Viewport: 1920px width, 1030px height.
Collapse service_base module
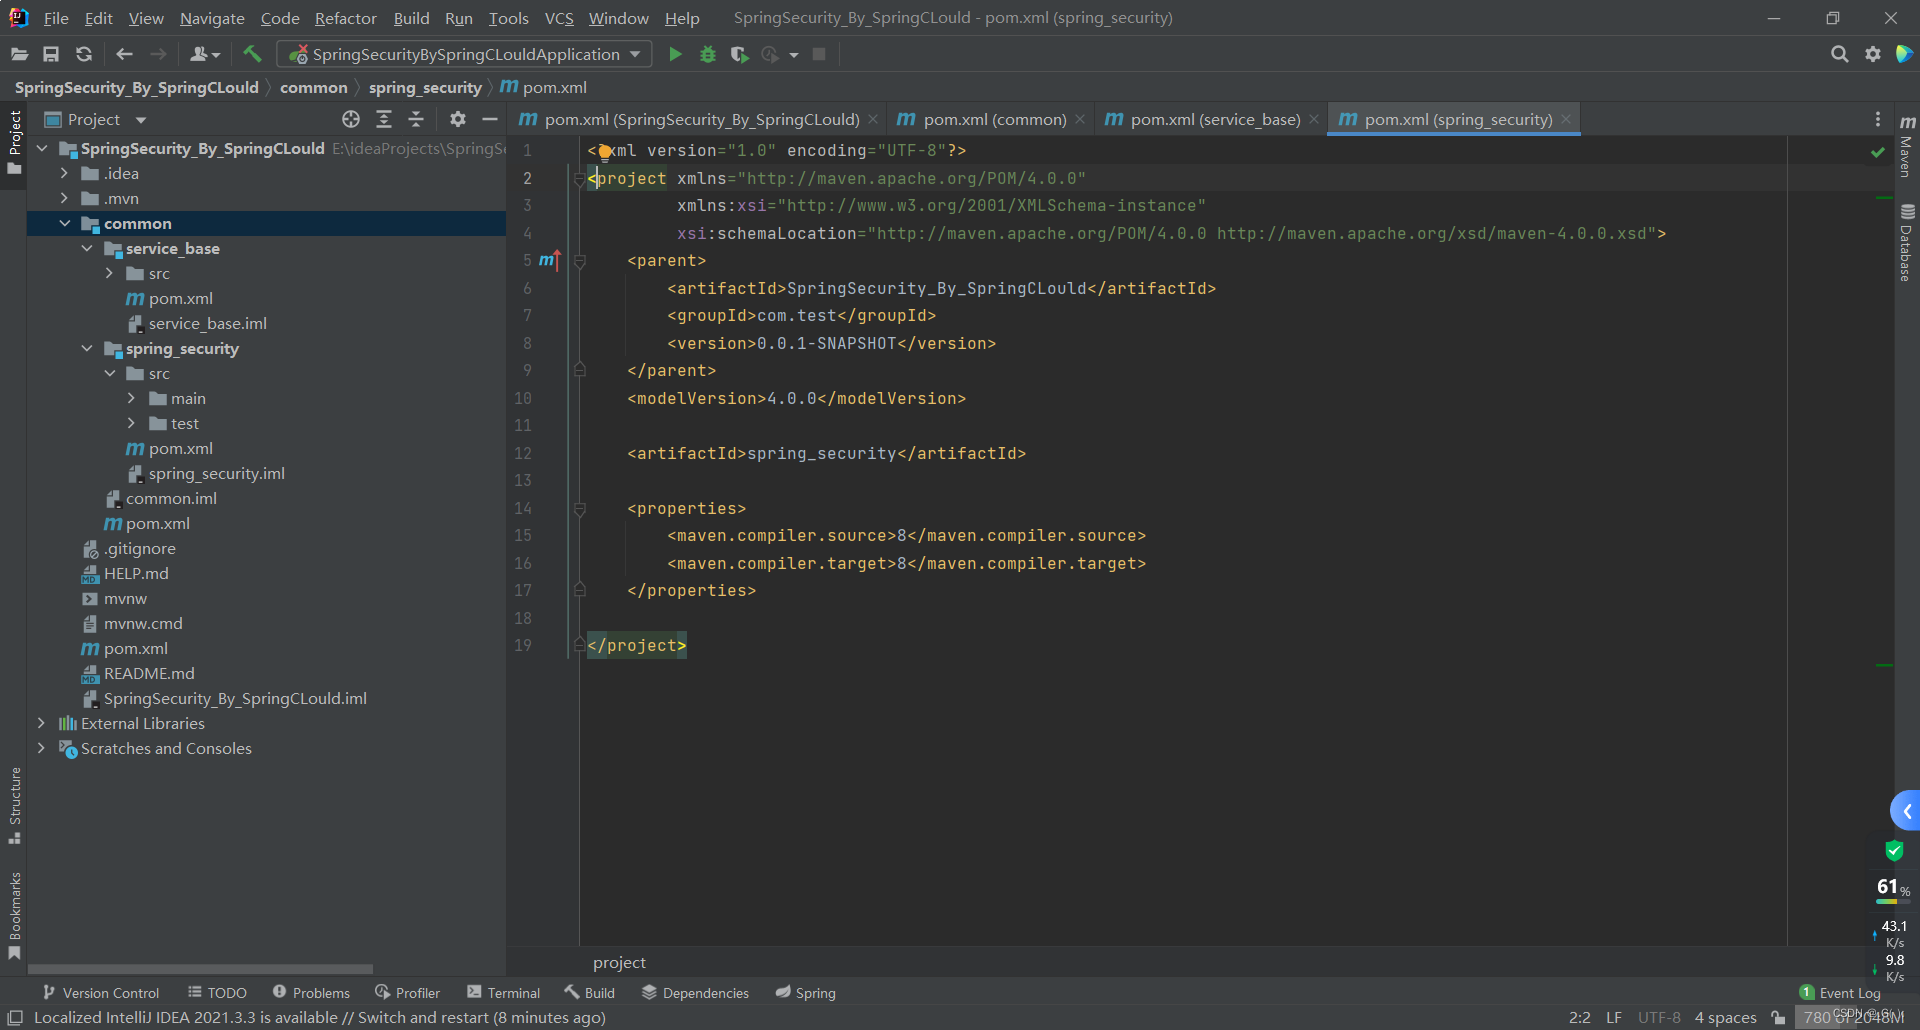coord(87,248)
